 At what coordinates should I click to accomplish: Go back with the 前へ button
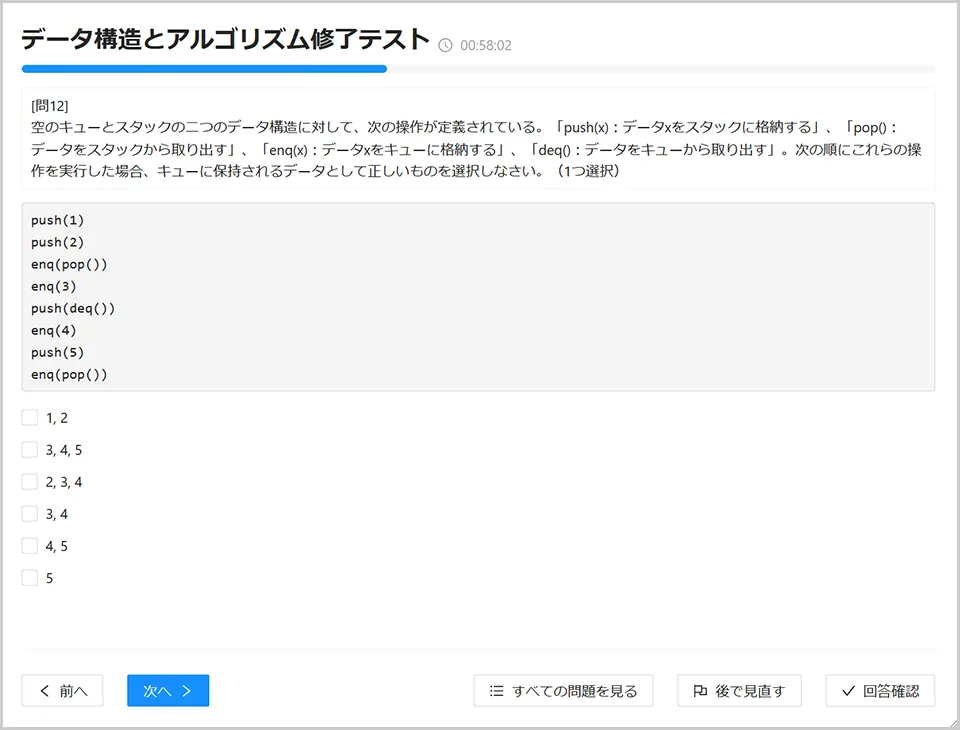(62, 691)
